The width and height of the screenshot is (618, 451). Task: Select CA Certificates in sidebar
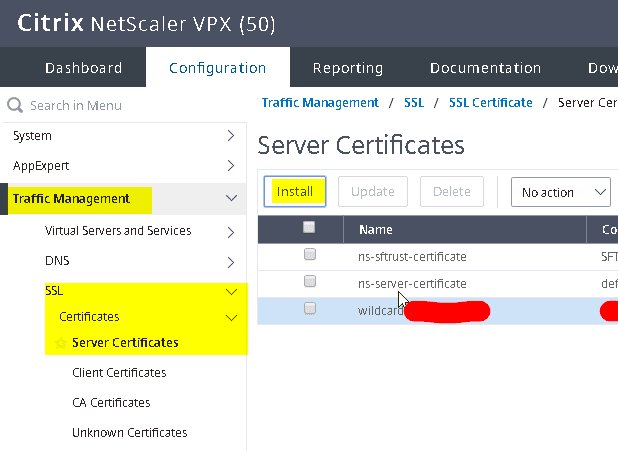point(111,403)
